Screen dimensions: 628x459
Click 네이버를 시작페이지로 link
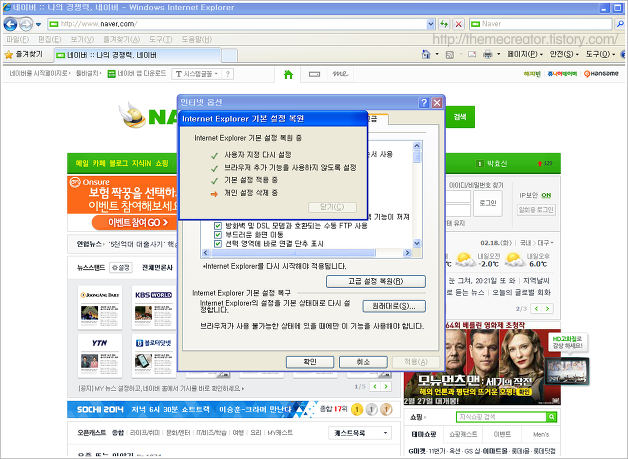pos(39,74)
